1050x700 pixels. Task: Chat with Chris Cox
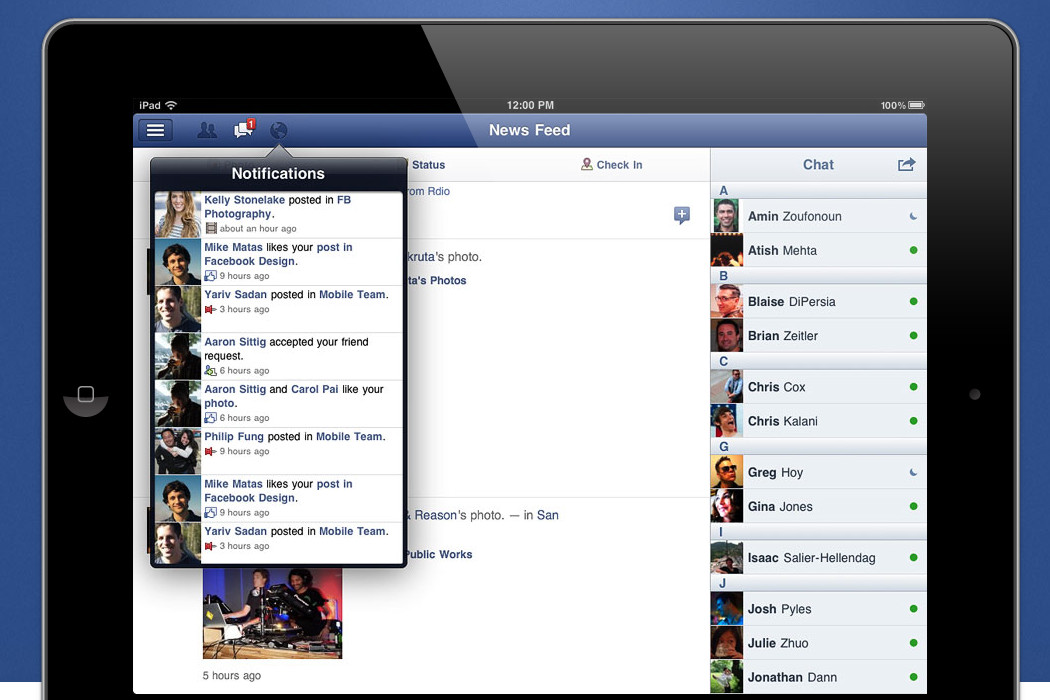click(818, 387)
